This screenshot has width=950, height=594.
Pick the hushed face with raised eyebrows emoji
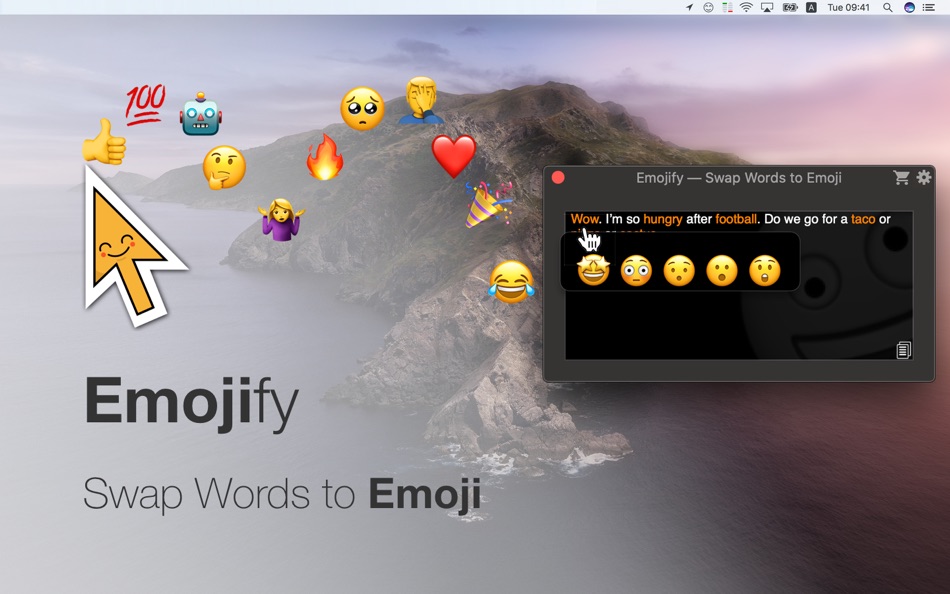679,270
